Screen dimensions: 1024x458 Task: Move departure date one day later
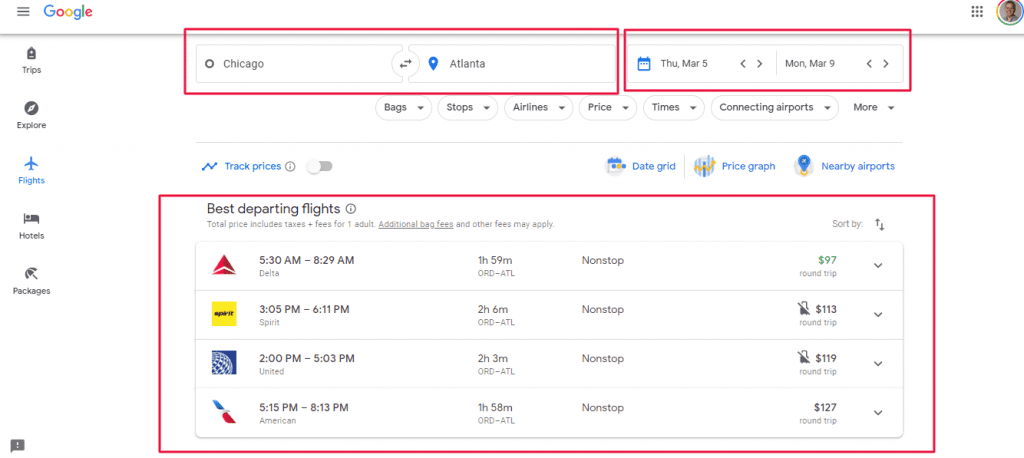click(x=760, y=64)
